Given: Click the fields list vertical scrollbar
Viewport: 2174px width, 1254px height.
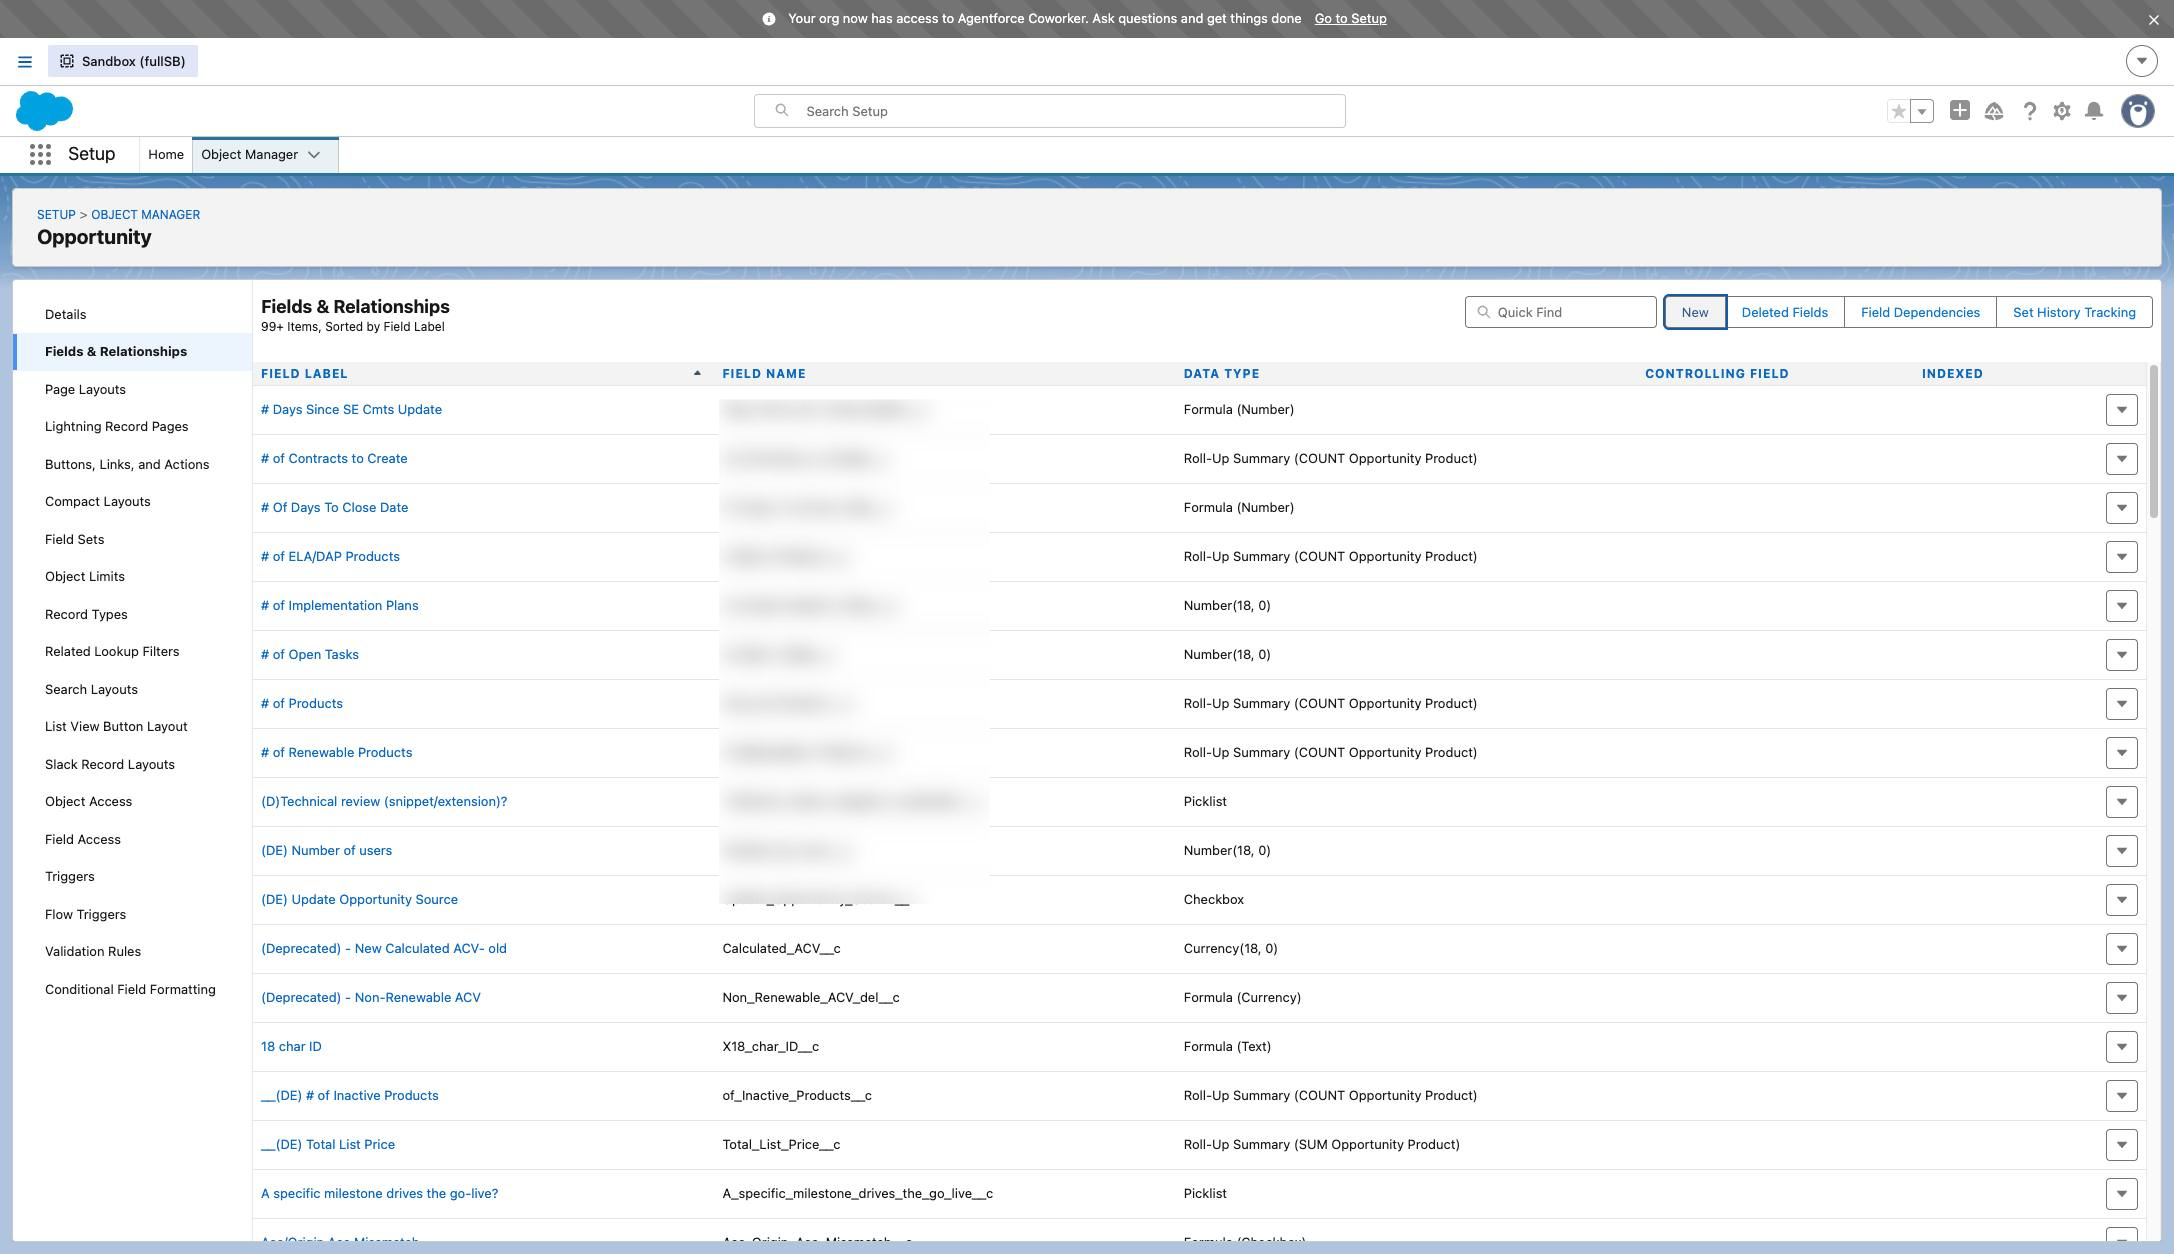Looking at the screenshot, I should coord(2153,441).
